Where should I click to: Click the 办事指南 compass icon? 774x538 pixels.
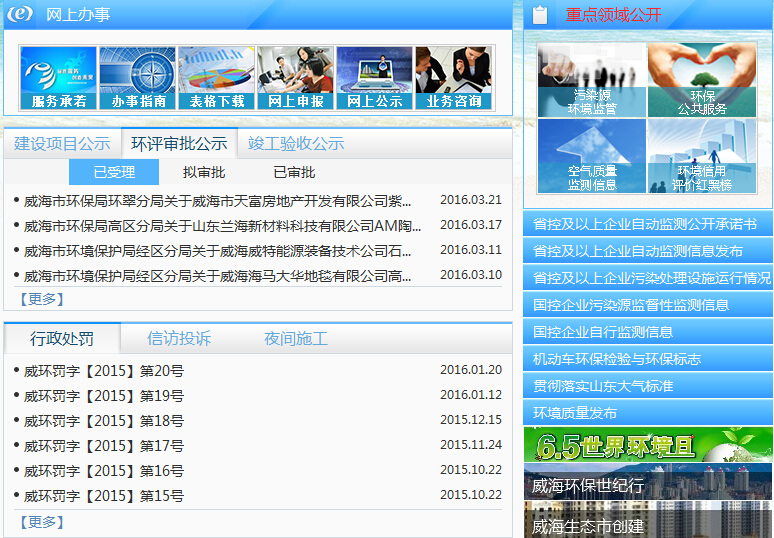click(x=138, y=78)
